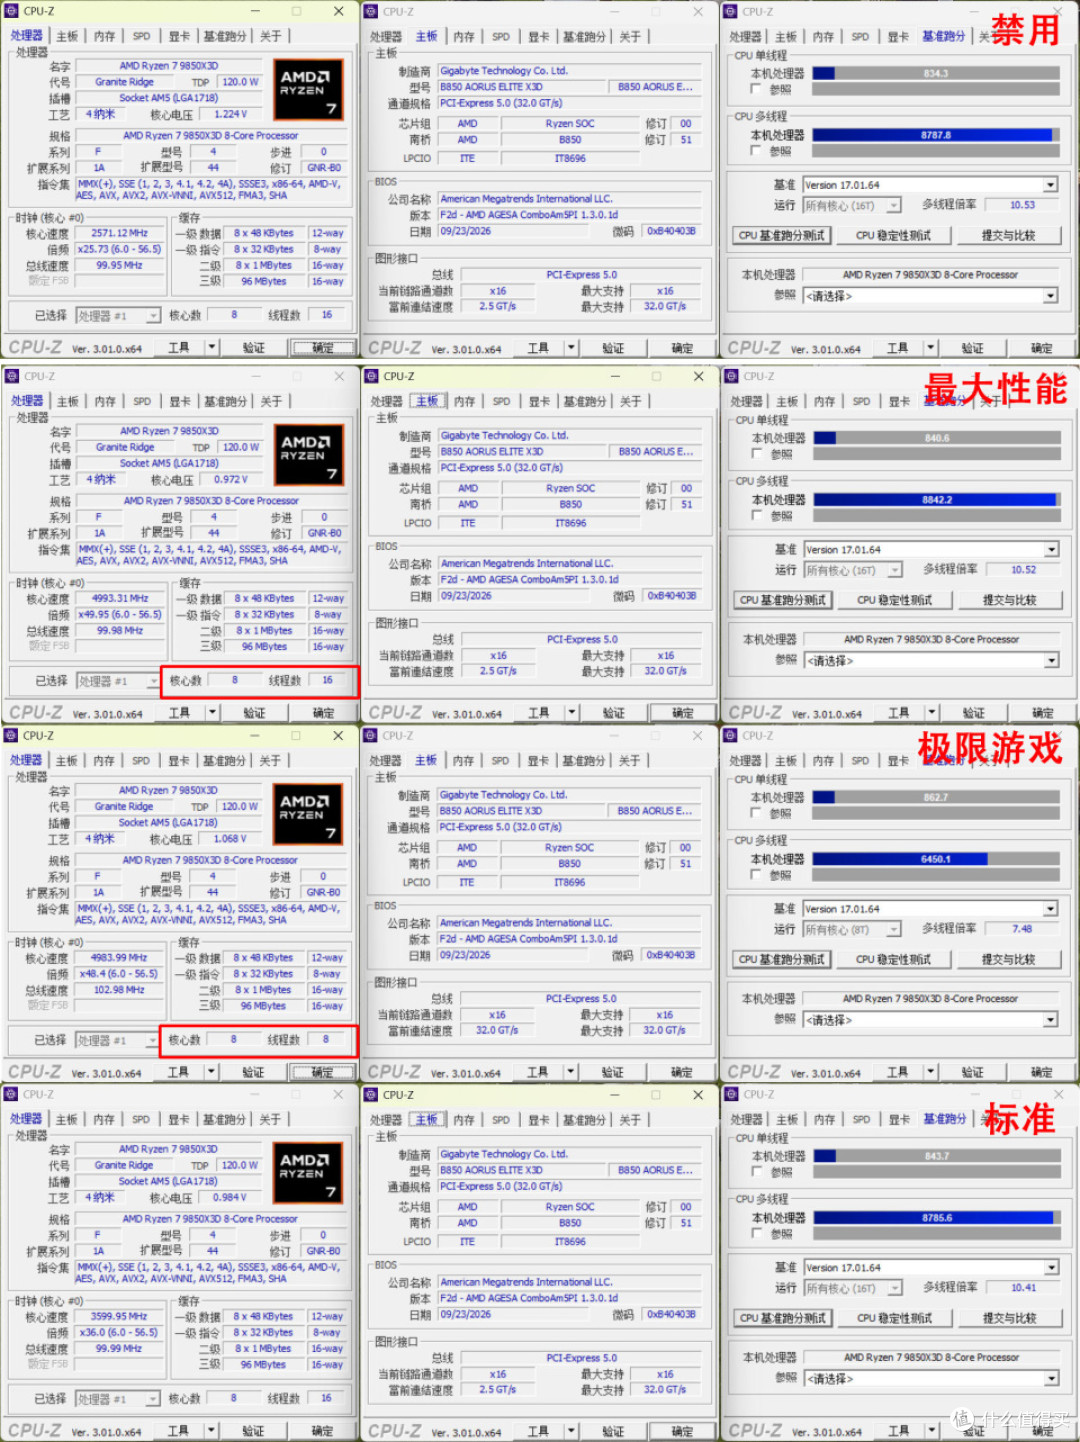Toggle 参照 checkbox under single-thread score 843.7
Screen dimensions: 1080x1442
click(x=757, y=1172)
